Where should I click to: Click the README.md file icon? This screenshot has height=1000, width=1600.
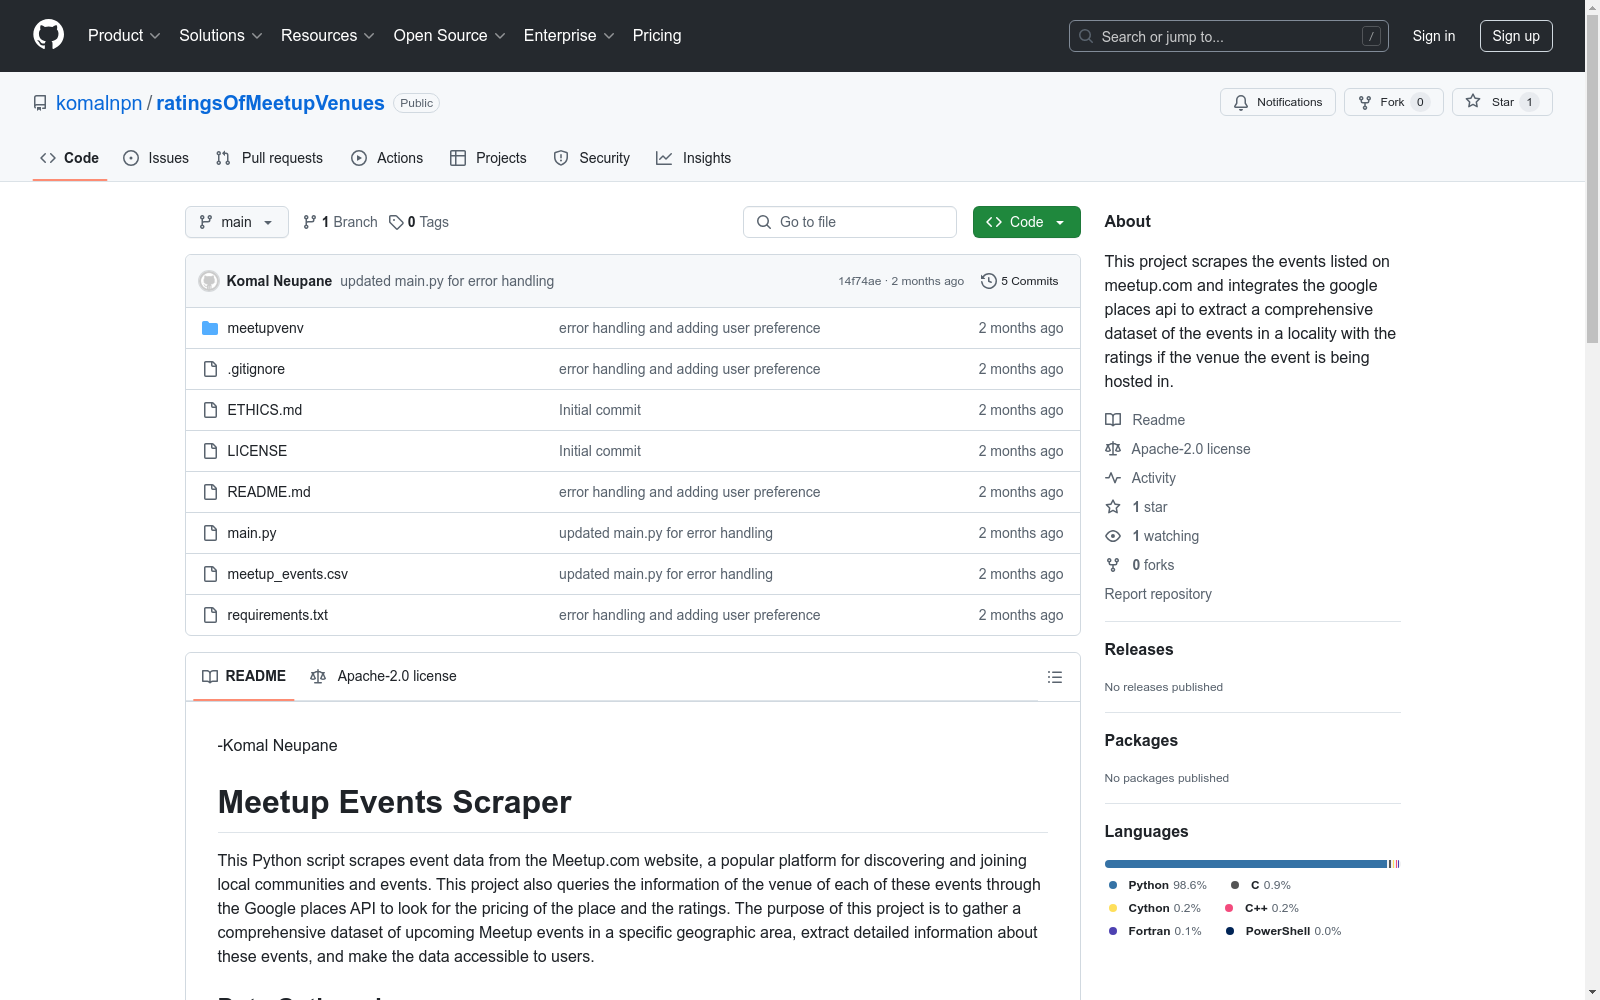(x=210, y=492)
